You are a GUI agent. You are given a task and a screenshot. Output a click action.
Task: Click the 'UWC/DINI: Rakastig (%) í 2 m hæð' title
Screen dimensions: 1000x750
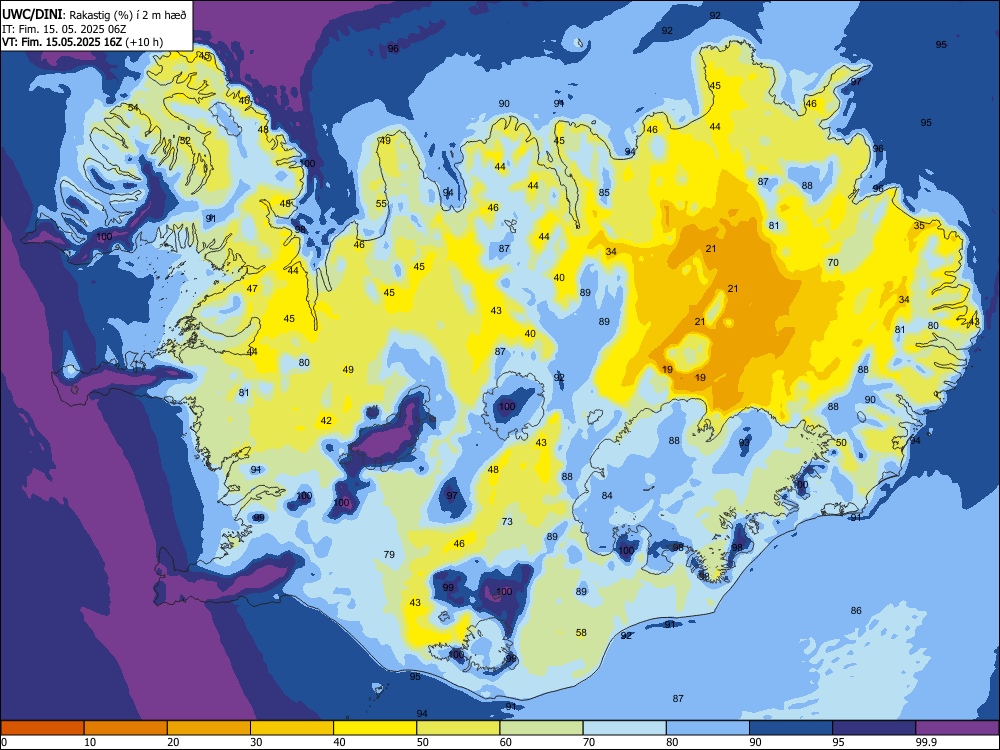point(94,15)
